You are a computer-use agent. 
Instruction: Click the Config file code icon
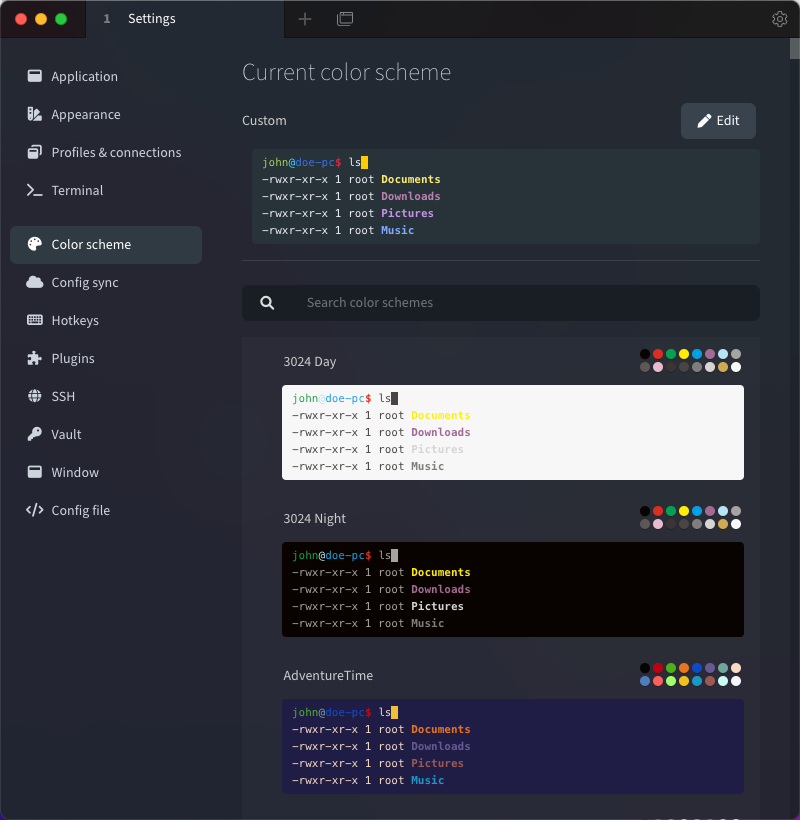point(34,510)
